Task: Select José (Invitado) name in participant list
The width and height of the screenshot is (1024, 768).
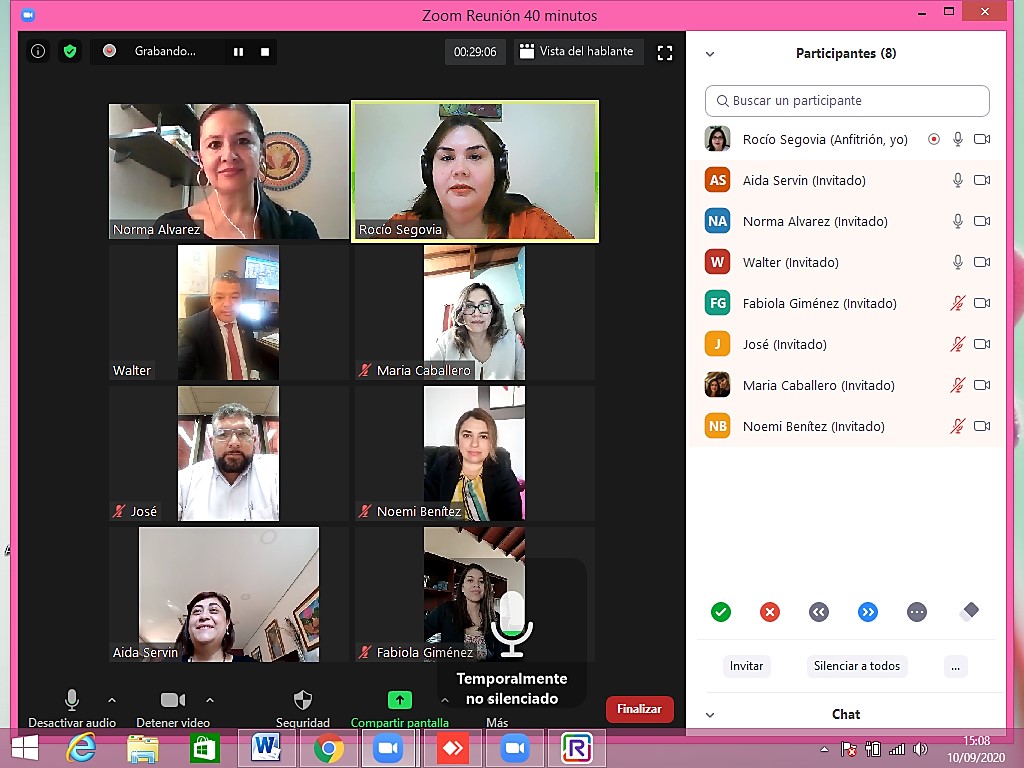Action: [784, 344]
